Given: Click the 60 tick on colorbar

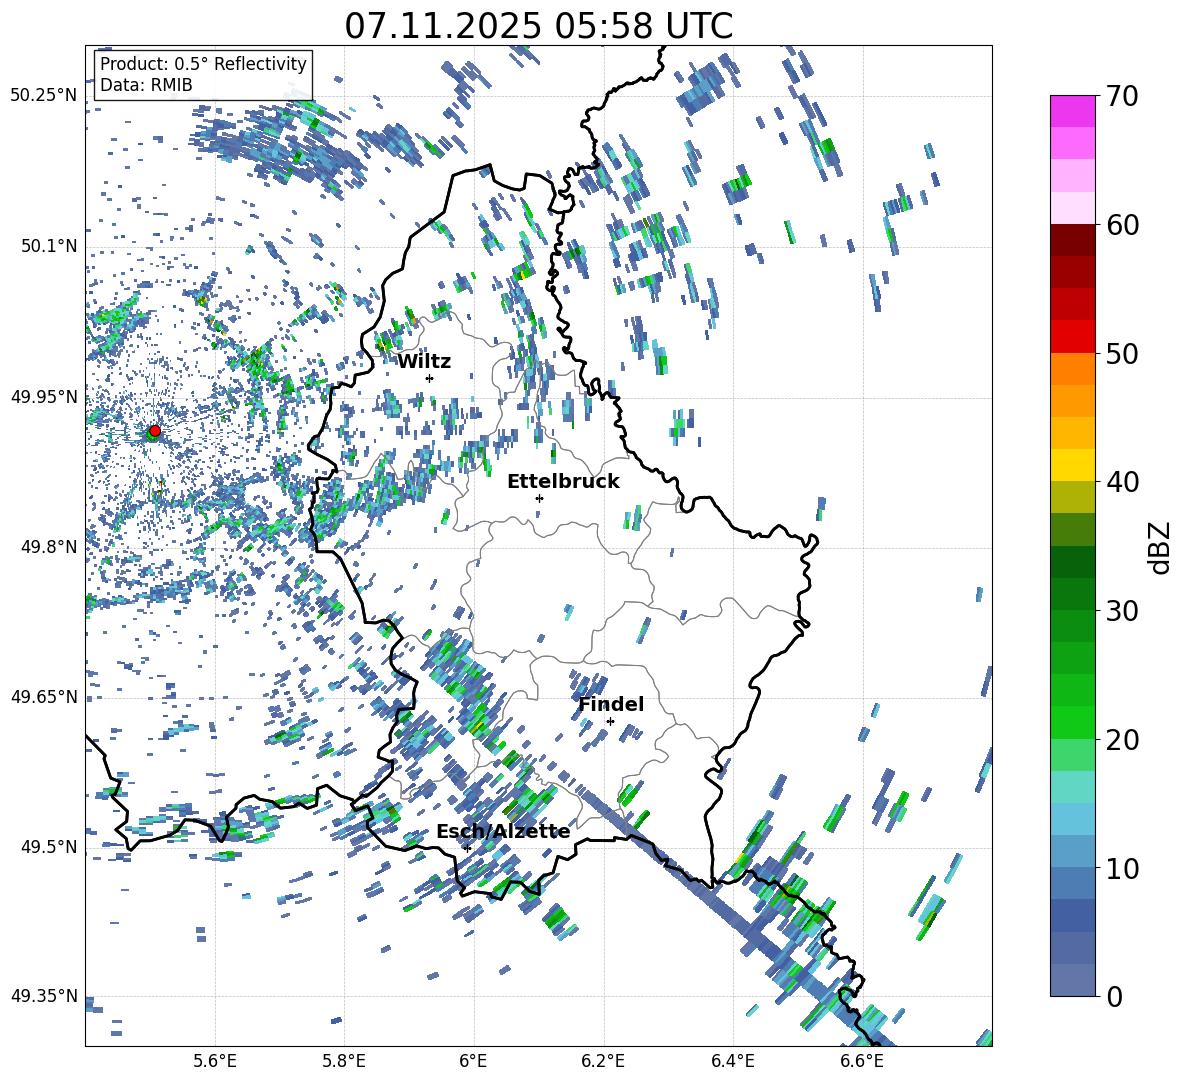Looking at the screenshot, I should (x=1122, y=225).
